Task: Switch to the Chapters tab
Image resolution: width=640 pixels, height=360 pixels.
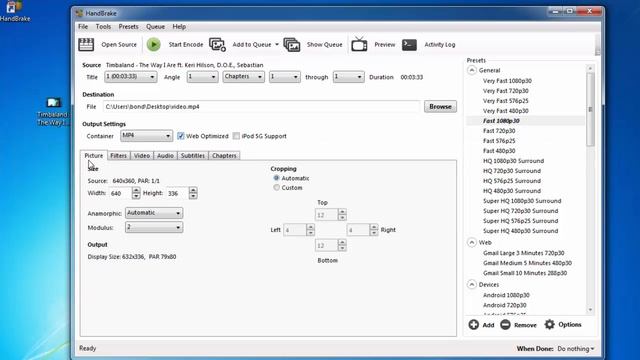Action: click(x=224, y=156)
